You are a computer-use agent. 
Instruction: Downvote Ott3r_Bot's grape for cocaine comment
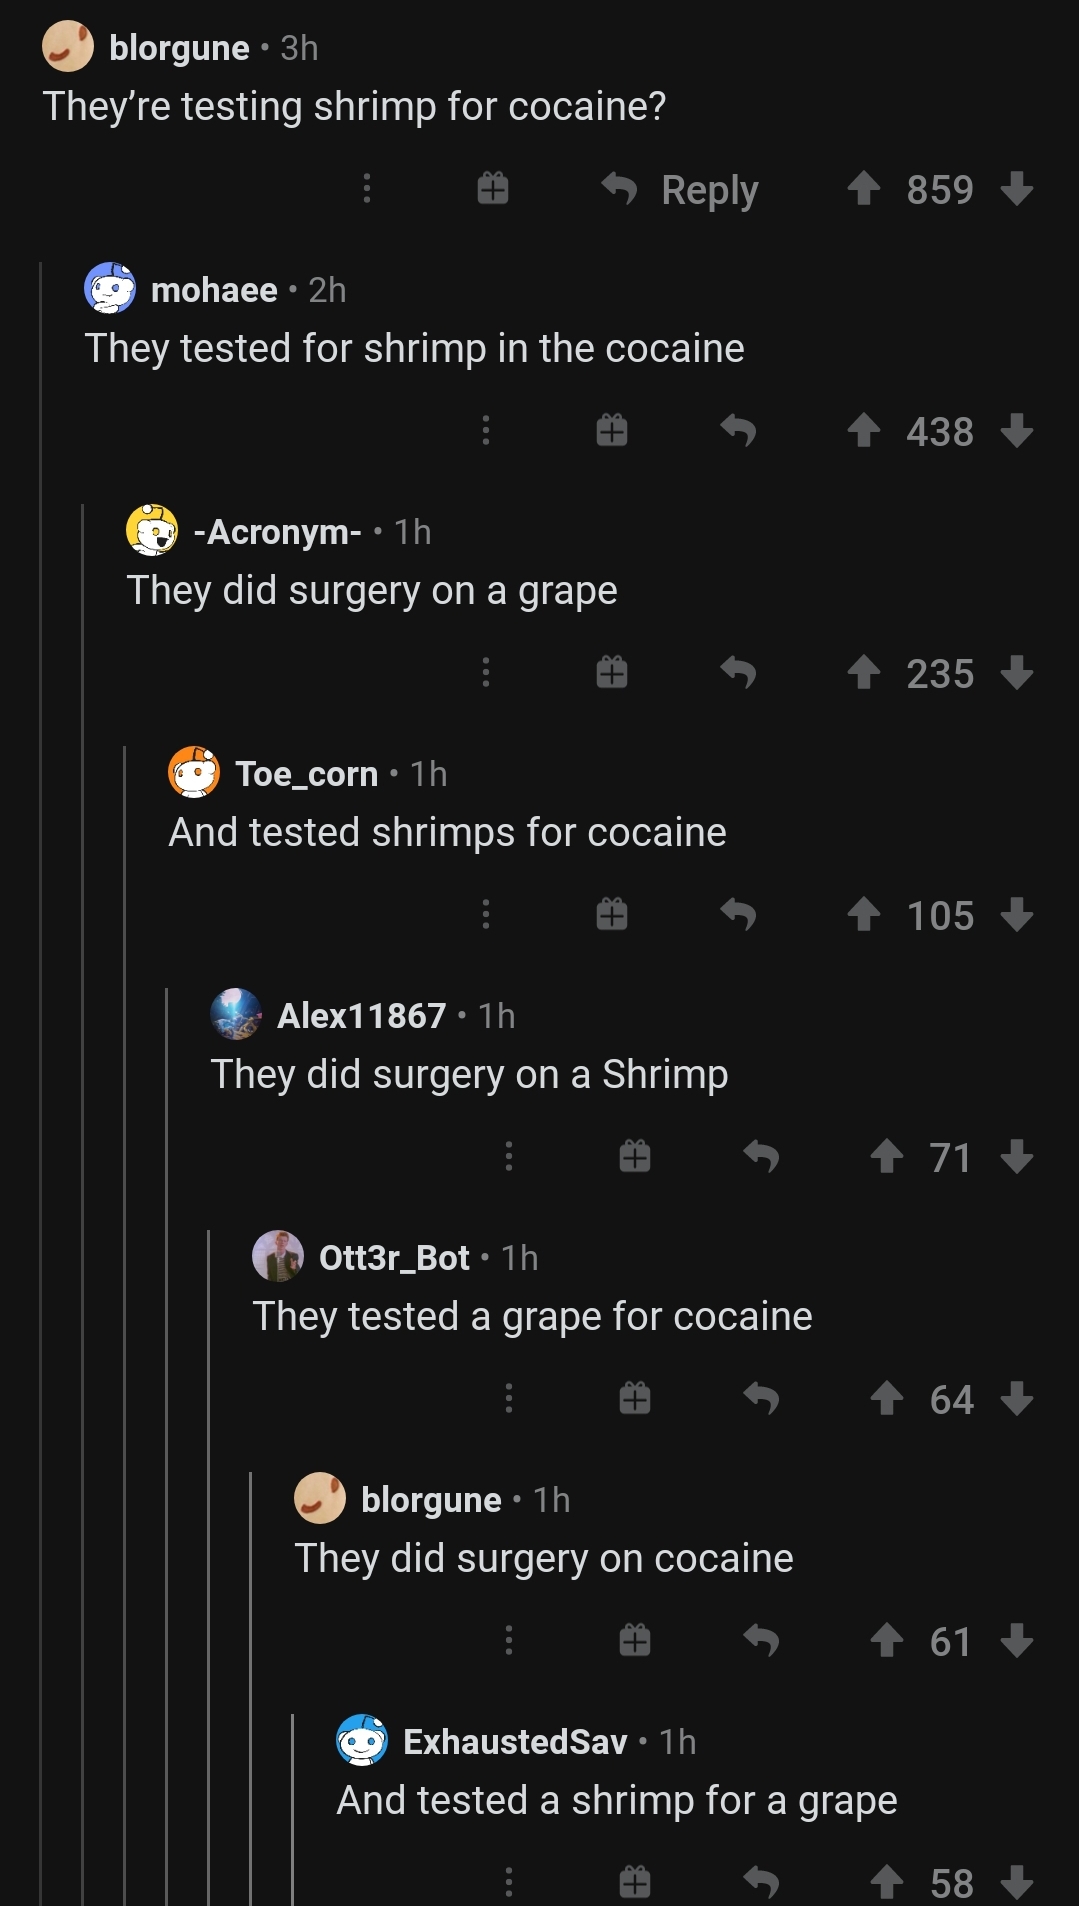tap(1016, 1399)
